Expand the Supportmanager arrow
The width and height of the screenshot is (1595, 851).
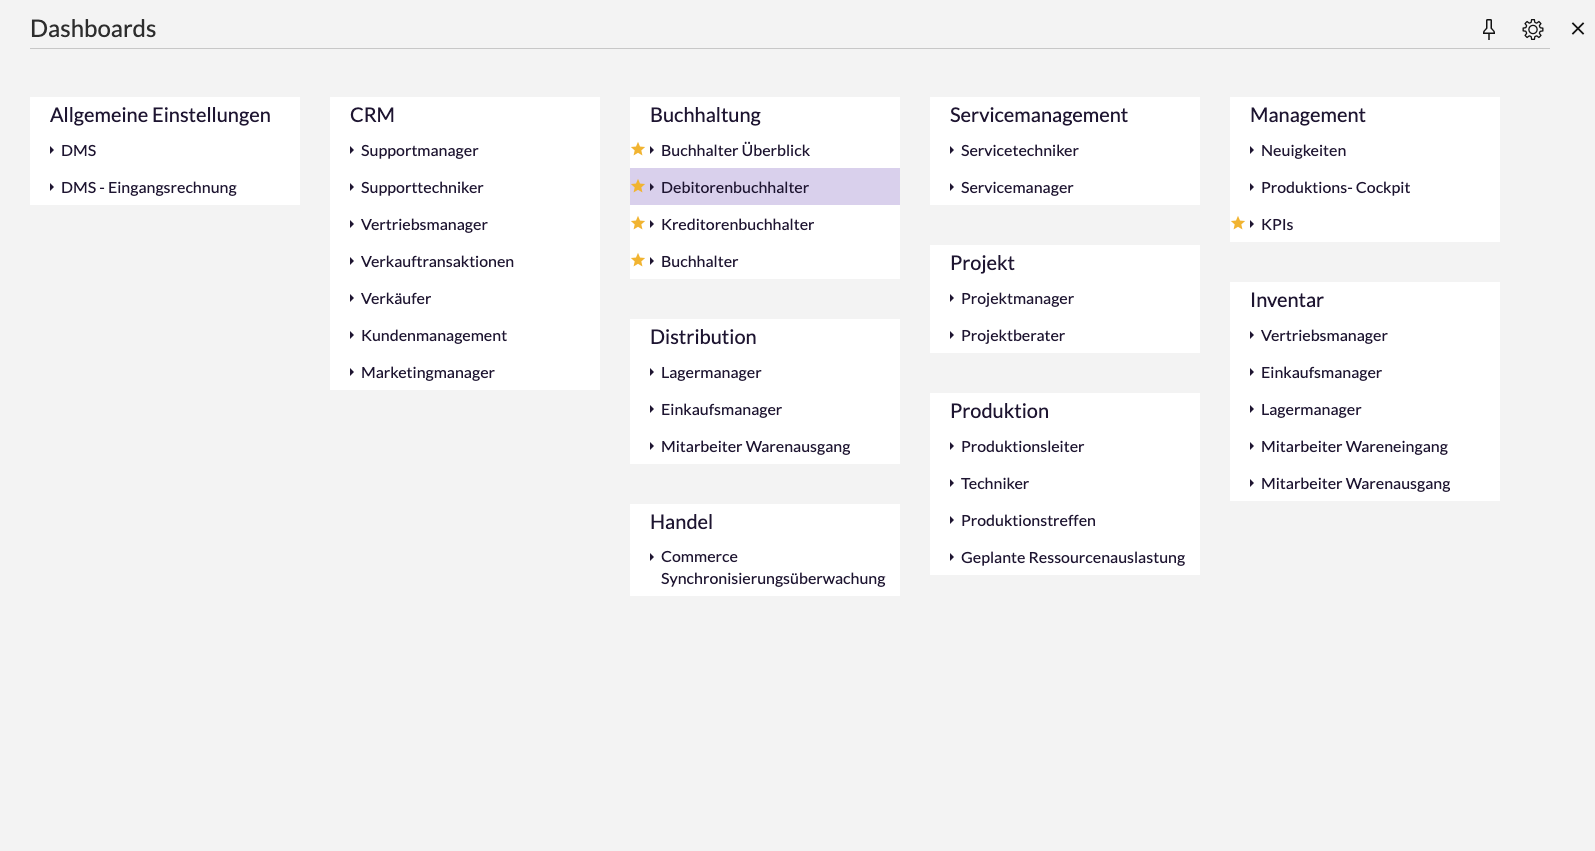tap(352, 150)
